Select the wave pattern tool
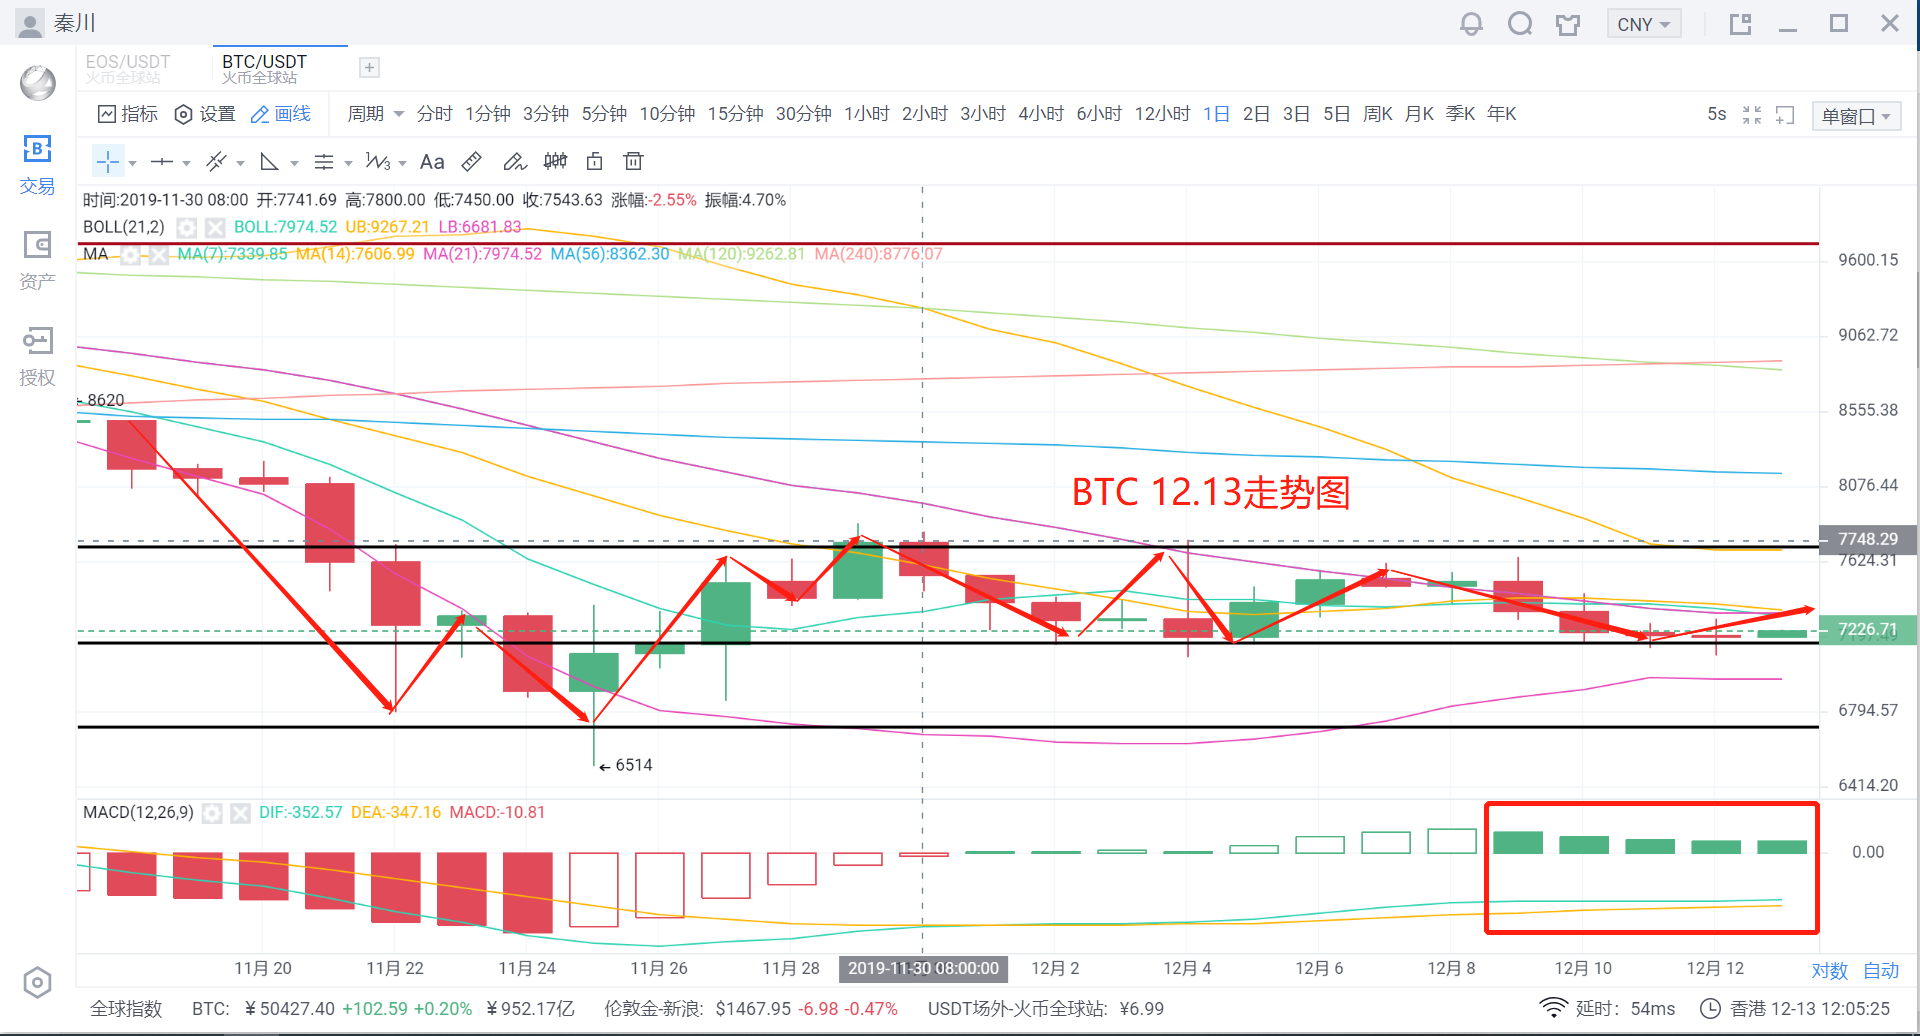This screenshot has width=1920, height=1036. 378,162
